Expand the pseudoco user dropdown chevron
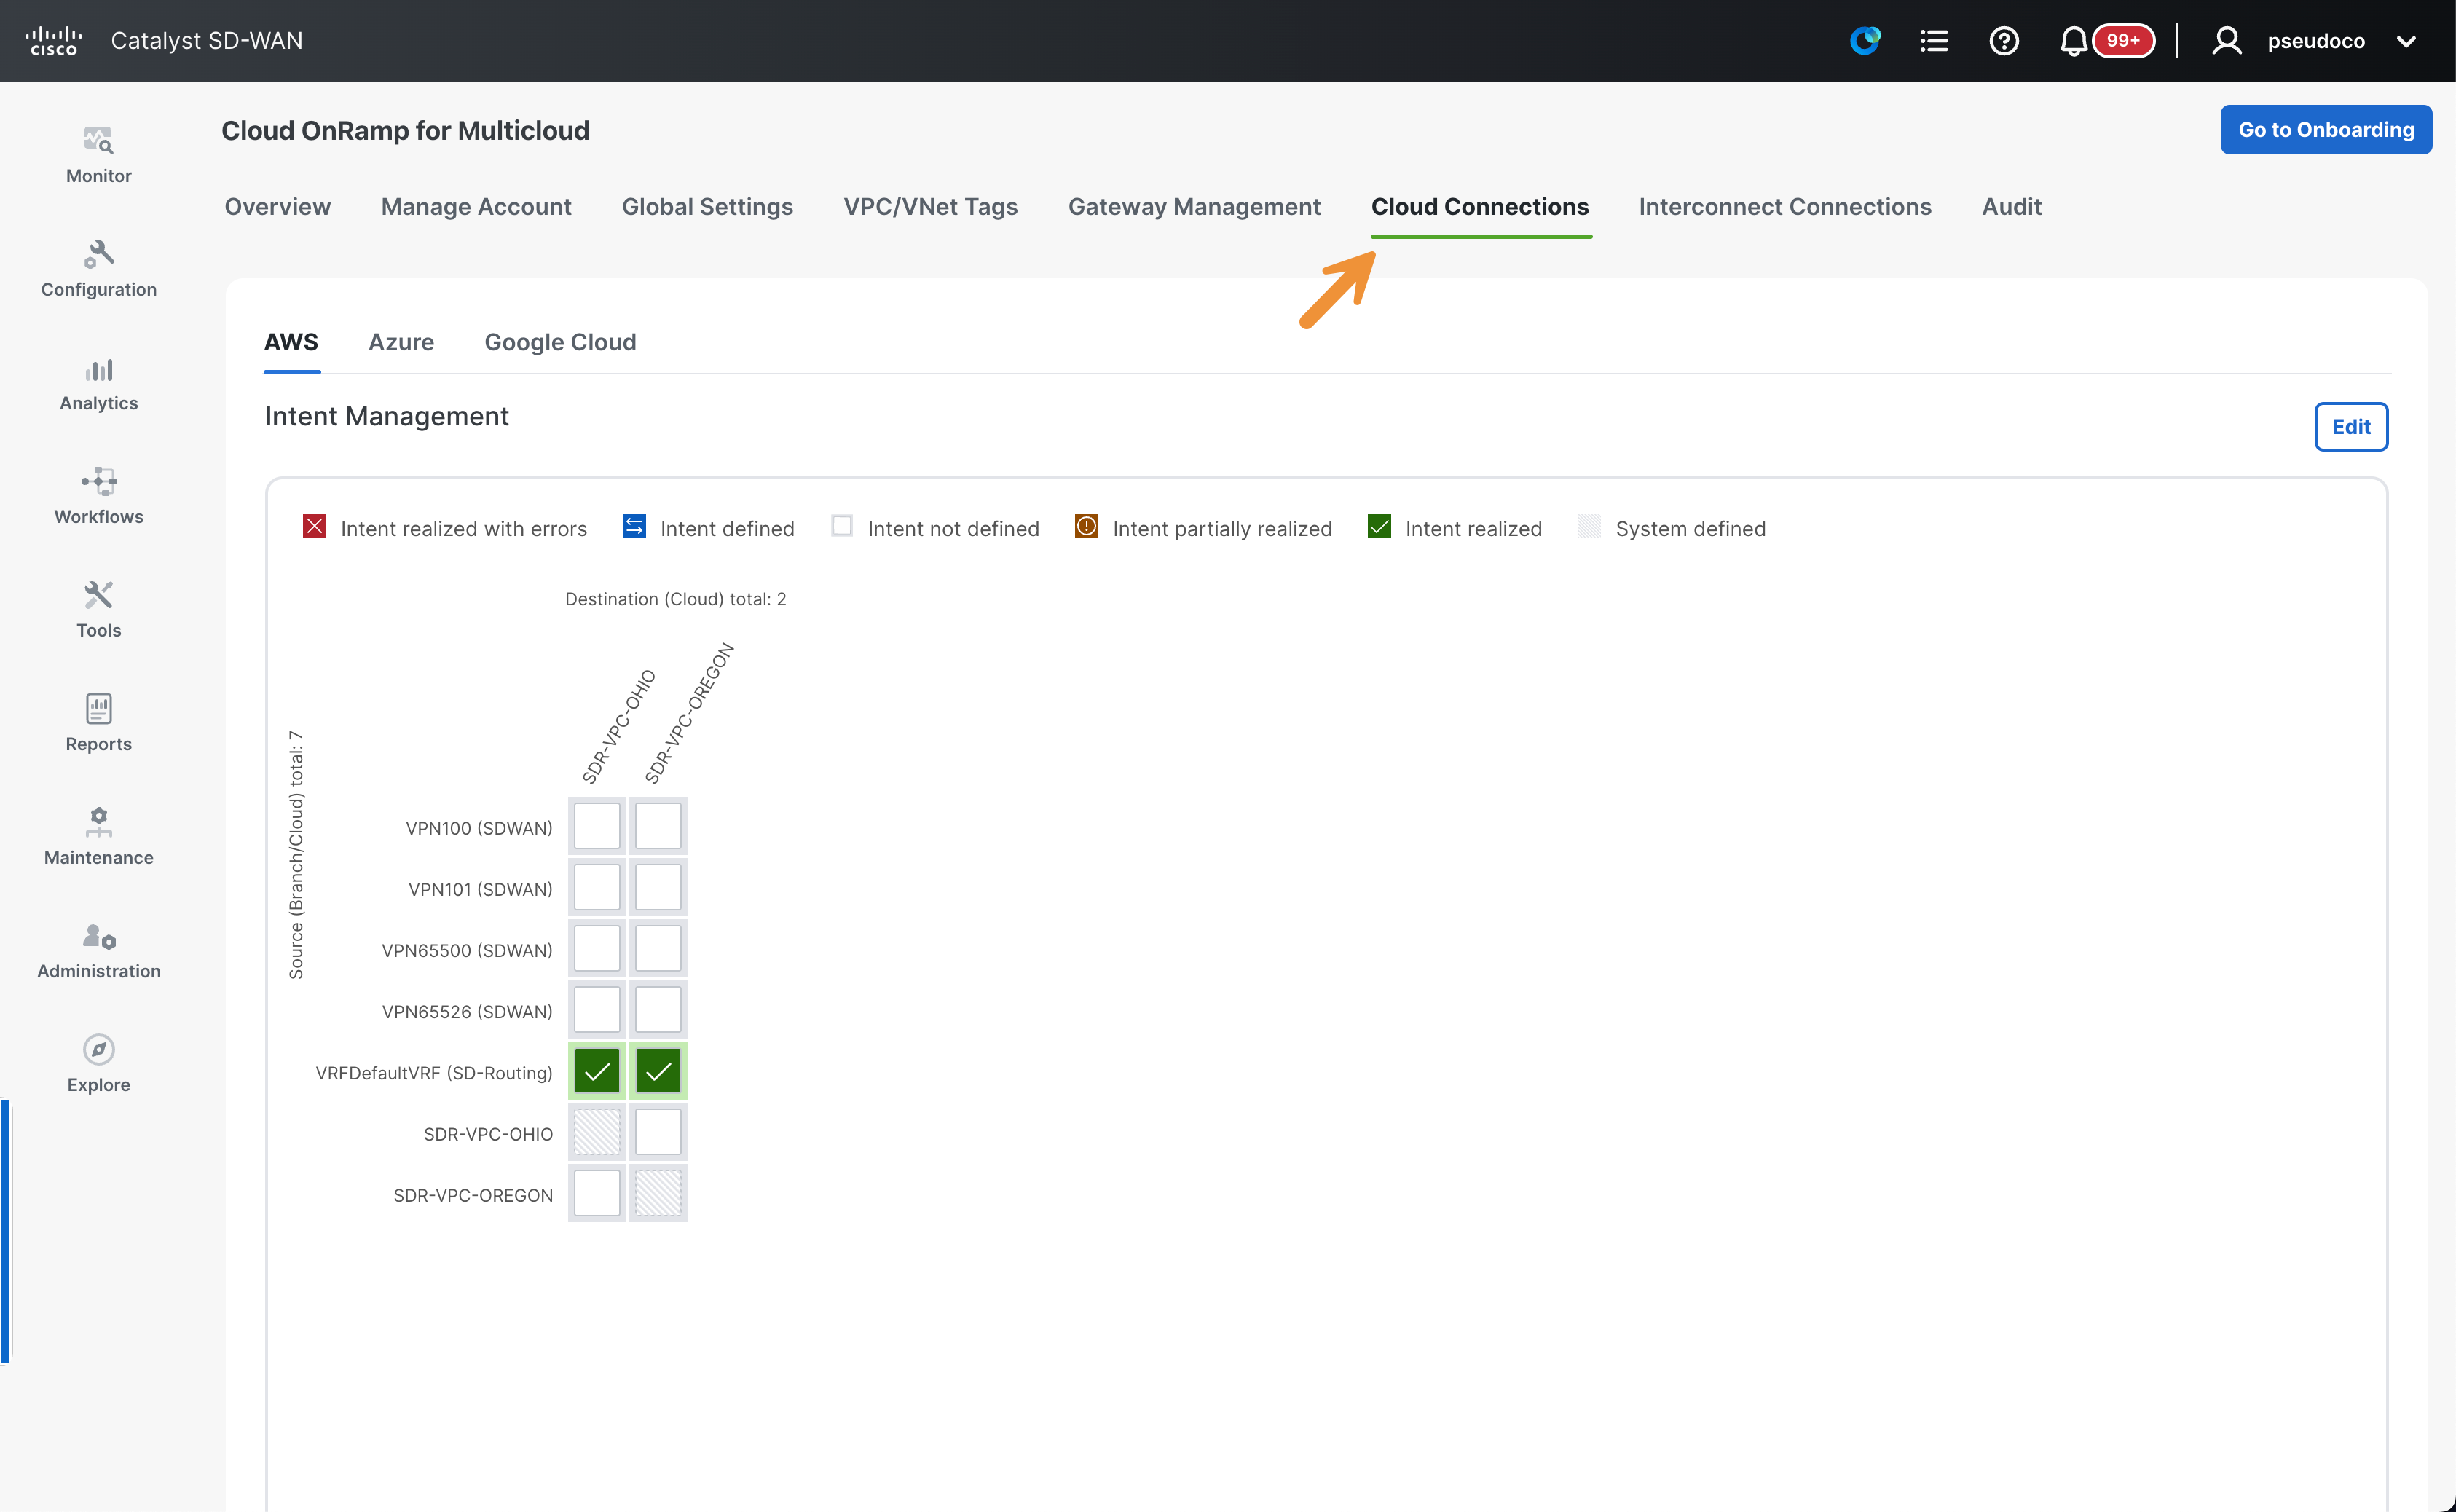2456x1512 pixels. pyautogui.click(x=2407, y=42)
